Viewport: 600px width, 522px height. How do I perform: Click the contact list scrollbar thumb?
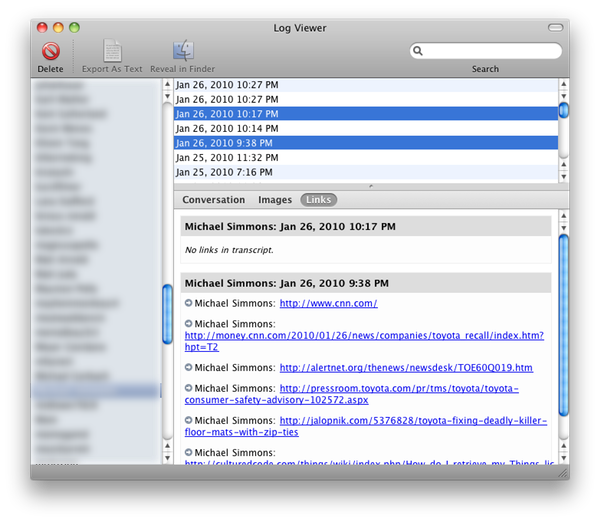[168, 316]
